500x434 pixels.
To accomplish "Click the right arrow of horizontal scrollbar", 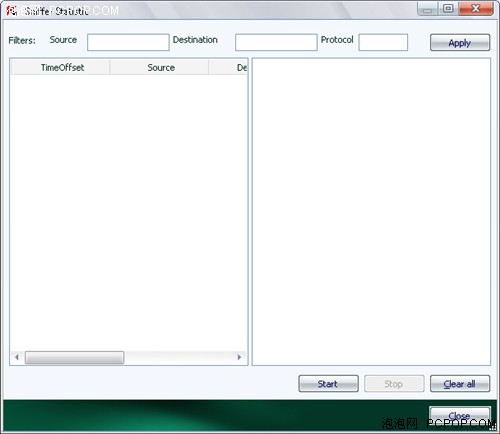I will [239, 357].
